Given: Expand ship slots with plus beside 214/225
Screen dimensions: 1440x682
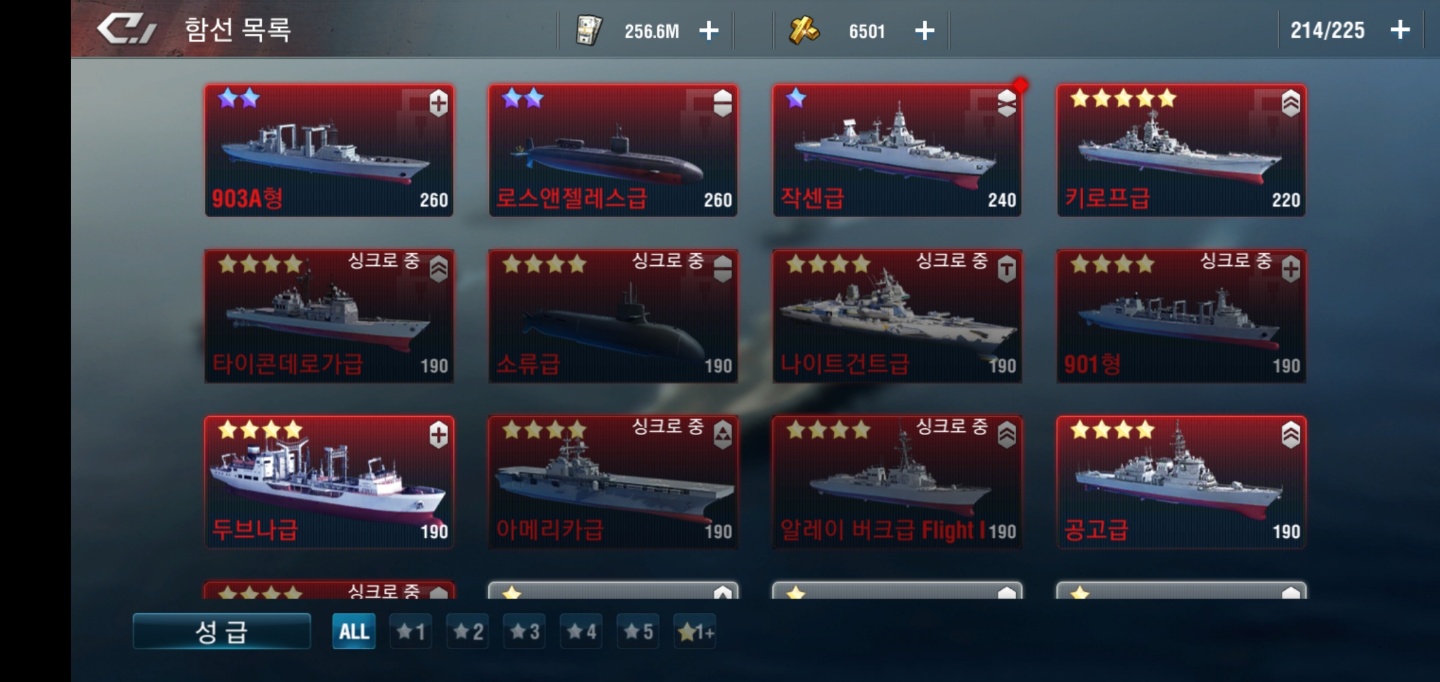Looking at the screenshot, I should (1400, 30).
